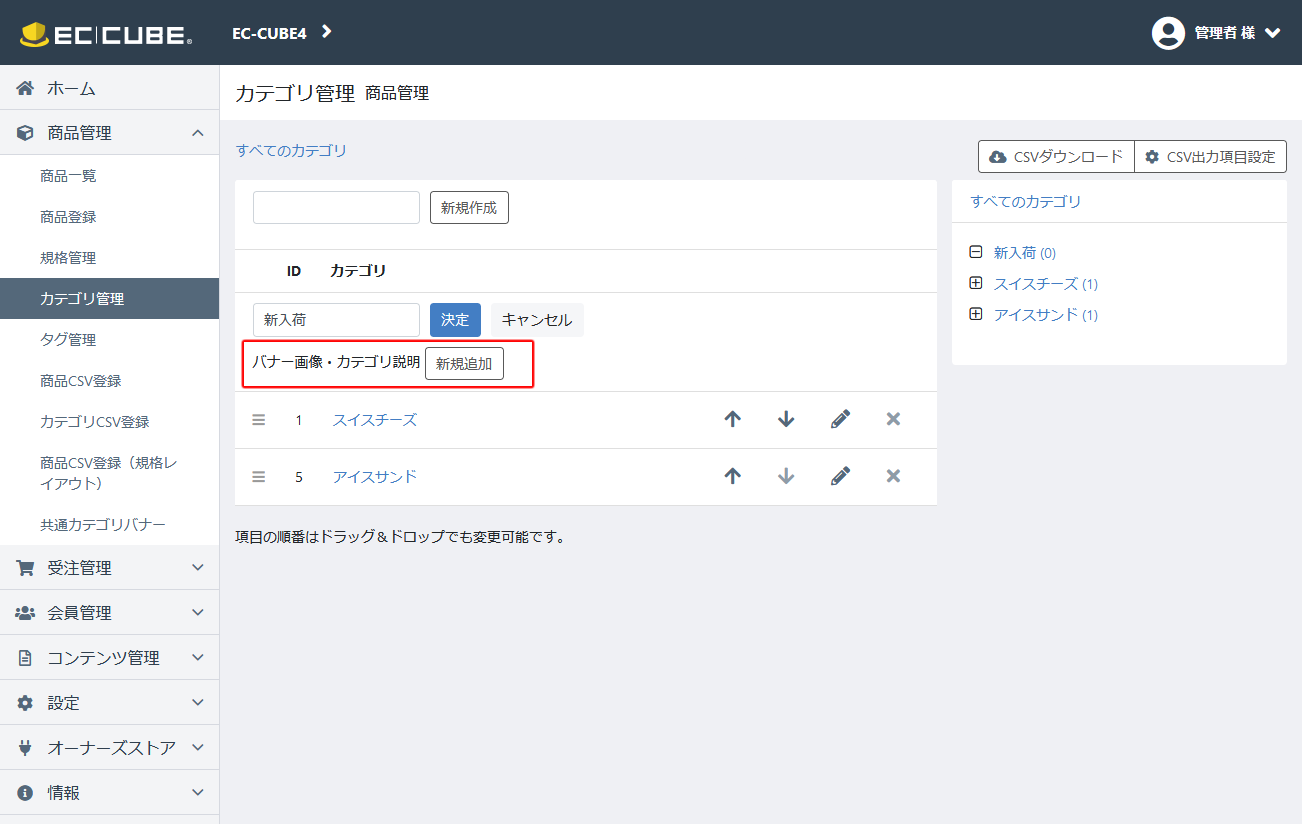
Task: Click the EC-CUBE logo in header
Action: [106, 34]
